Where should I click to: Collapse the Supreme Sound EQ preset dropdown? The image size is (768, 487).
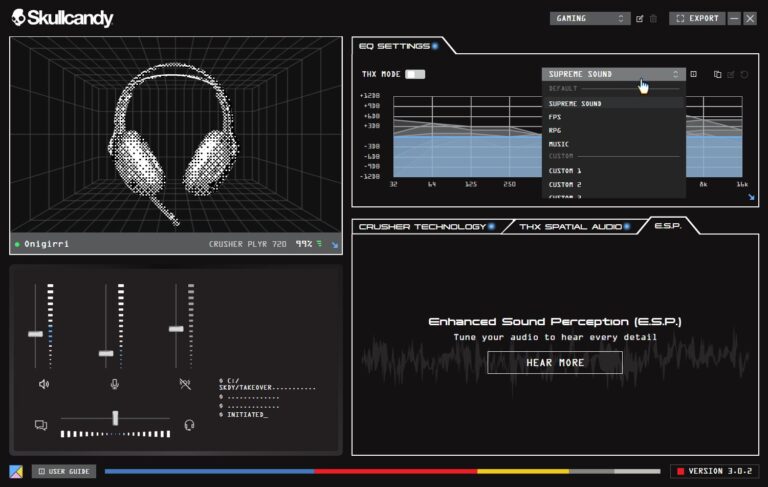613,74
